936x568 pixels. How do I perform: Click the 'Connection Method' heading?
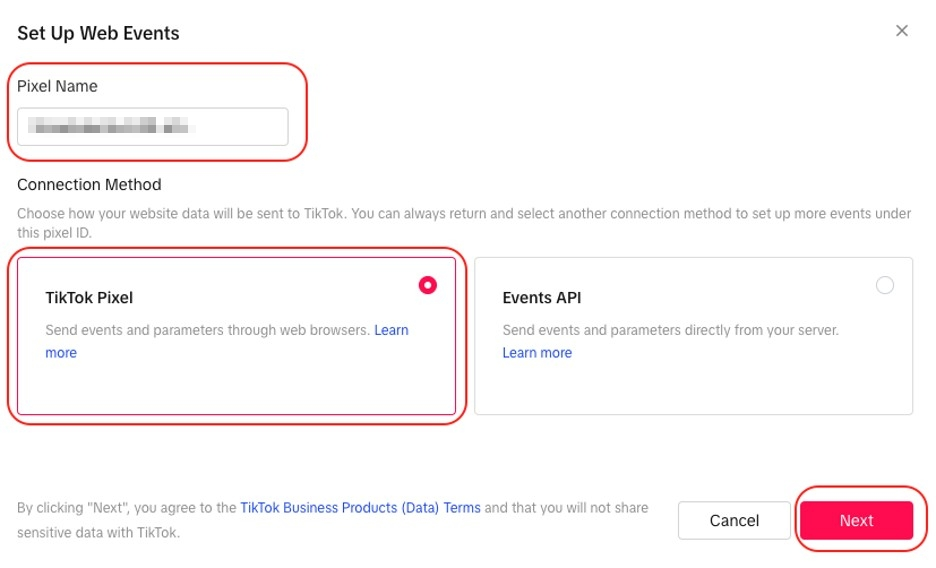click(x=89, y=185)
